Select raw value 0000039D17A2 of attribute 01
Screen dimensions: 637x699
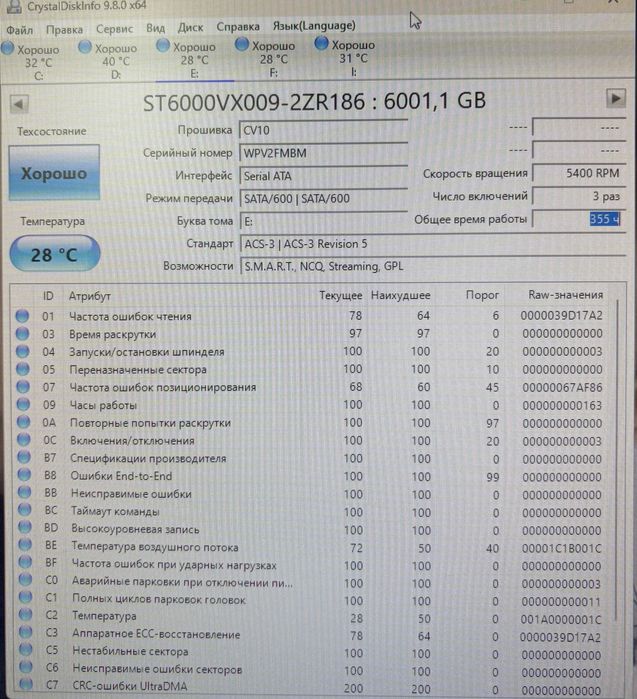[x=561, y=316]
